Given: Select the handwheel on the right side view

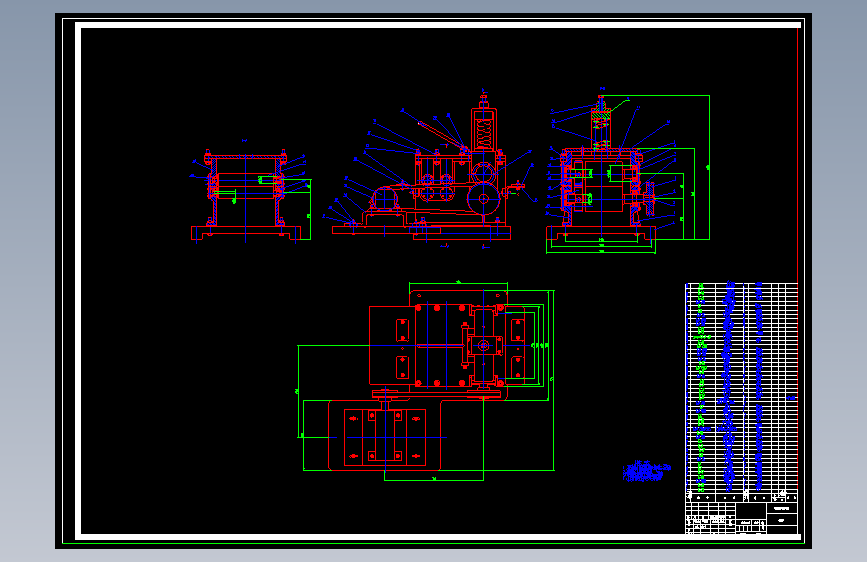Looking at the screenshot, I should (650, 198).
